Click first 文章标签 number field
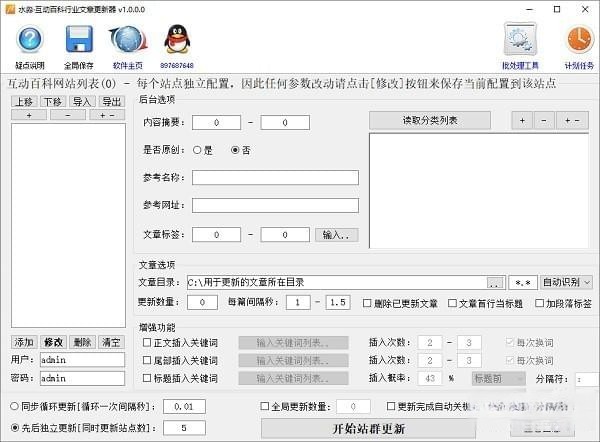 coord(217,235)
